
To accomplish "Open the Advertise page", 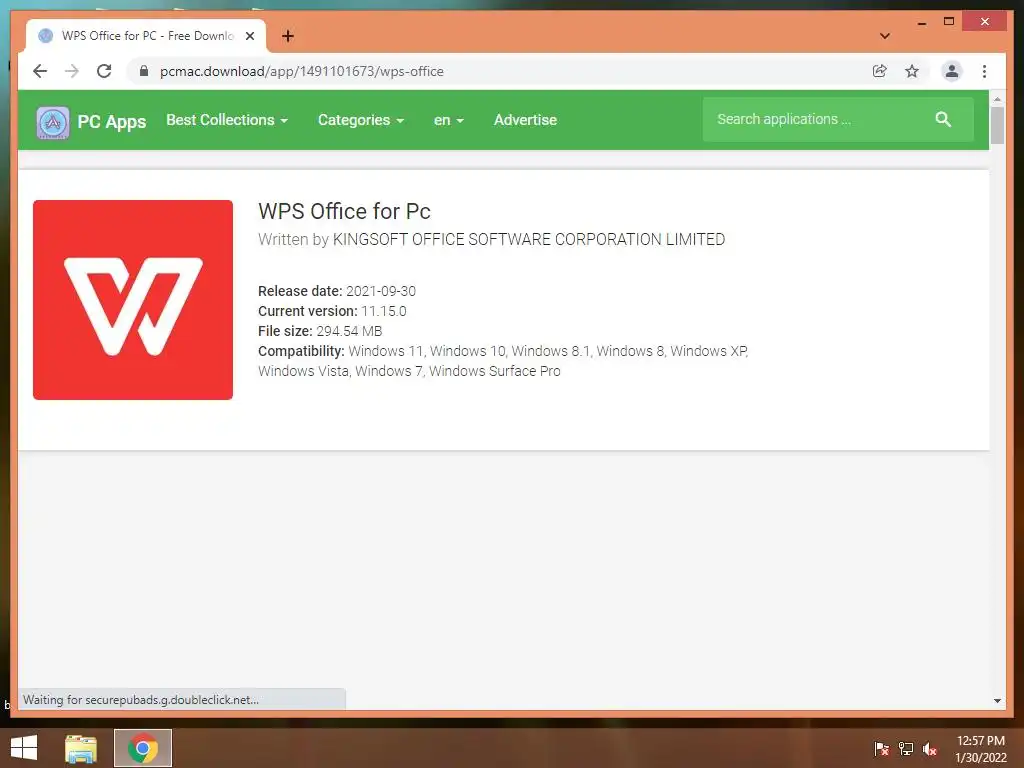I will [x=525, y=120].
